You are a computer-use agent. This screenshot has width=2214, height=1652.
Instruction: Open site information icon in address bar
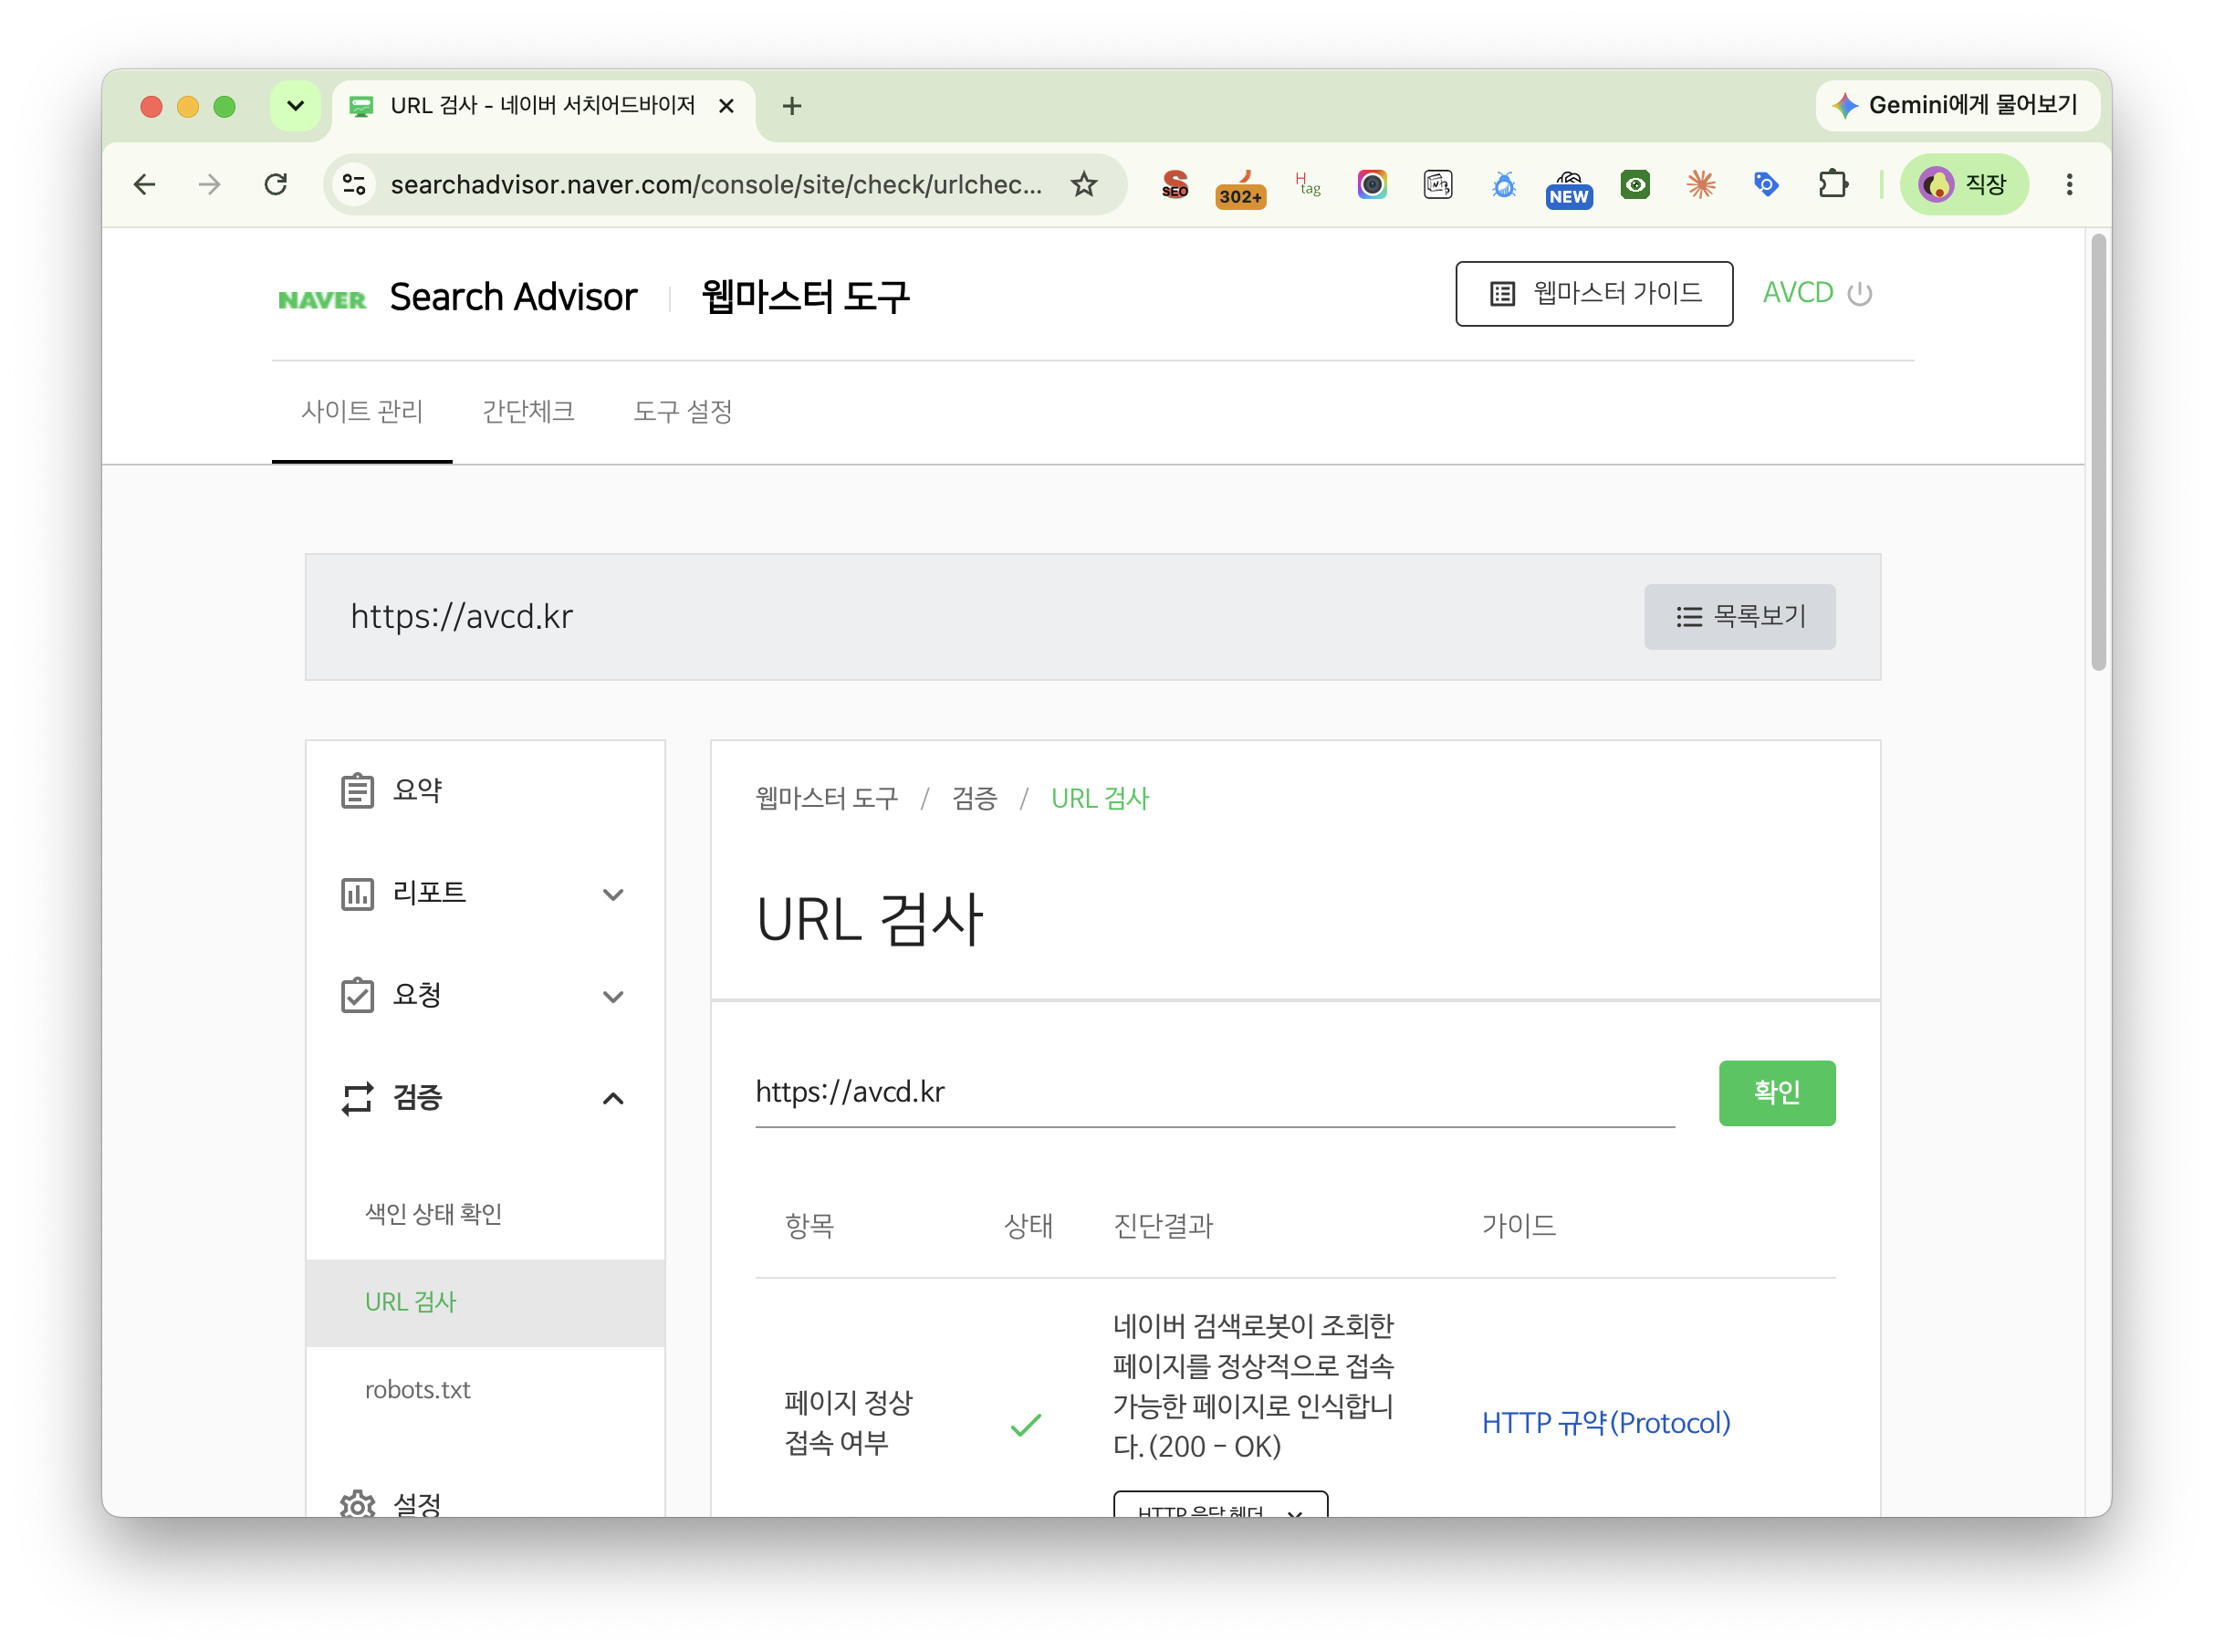pyautogui.click(x=355, y=184)
